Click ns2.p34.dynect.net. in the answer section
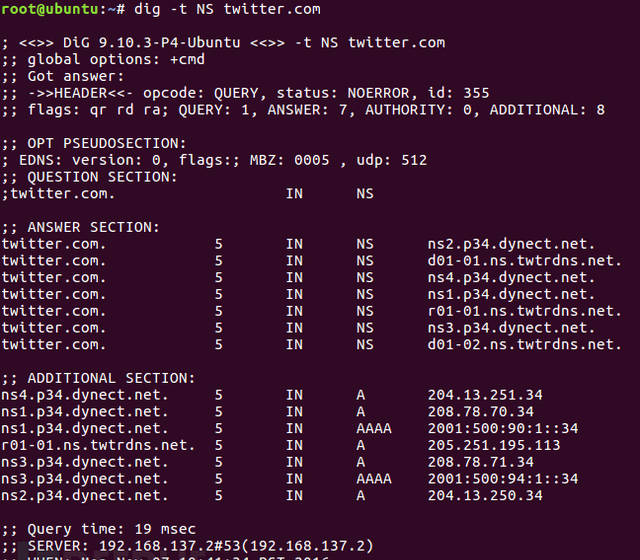The image size is (640, 560). pos(511,244)
